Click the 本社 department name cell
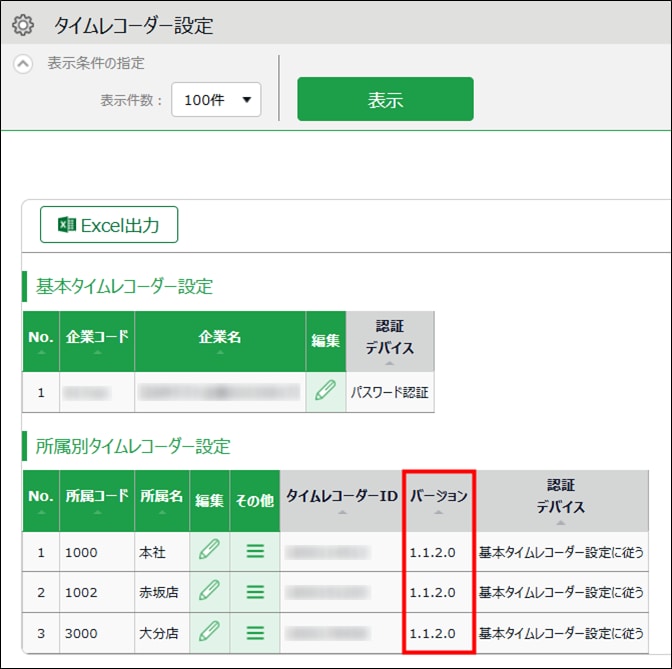This screenshot has width=672, height=669. coord(162,552)
